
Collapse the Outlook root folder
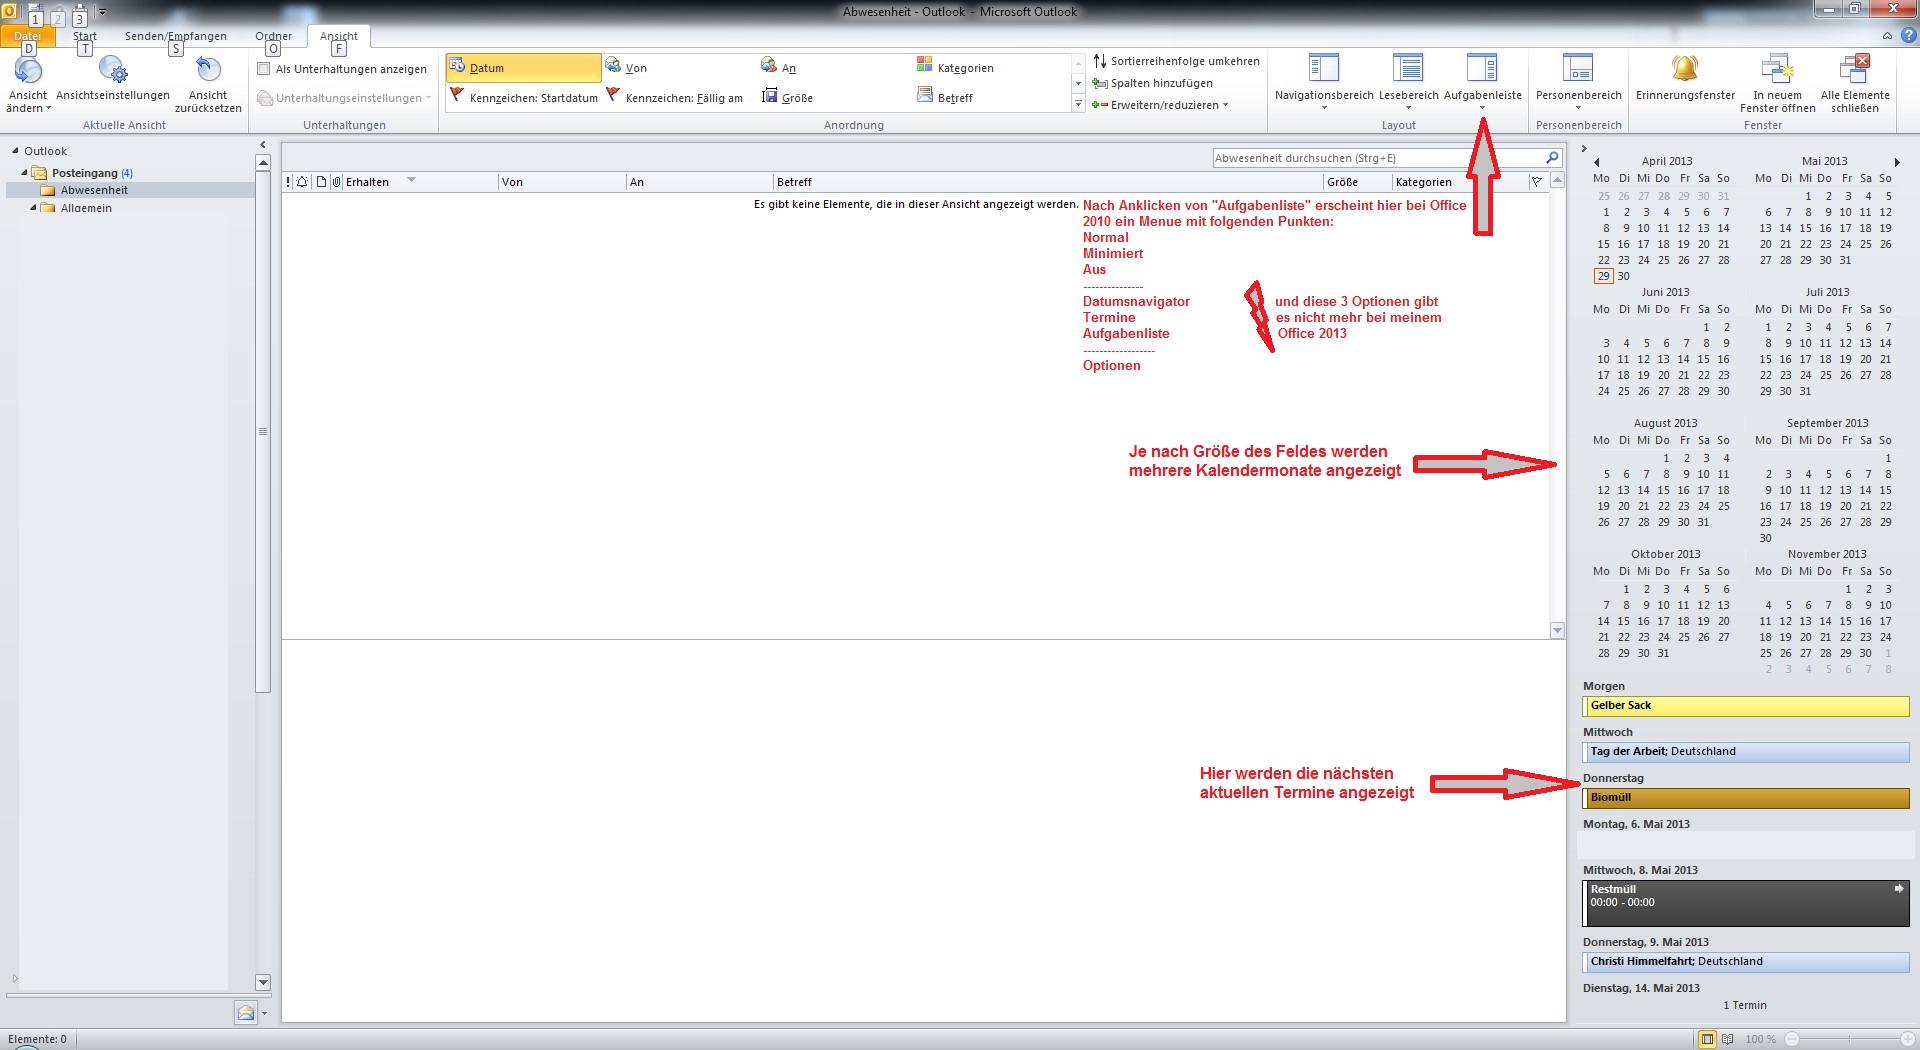tap(15, 151)
